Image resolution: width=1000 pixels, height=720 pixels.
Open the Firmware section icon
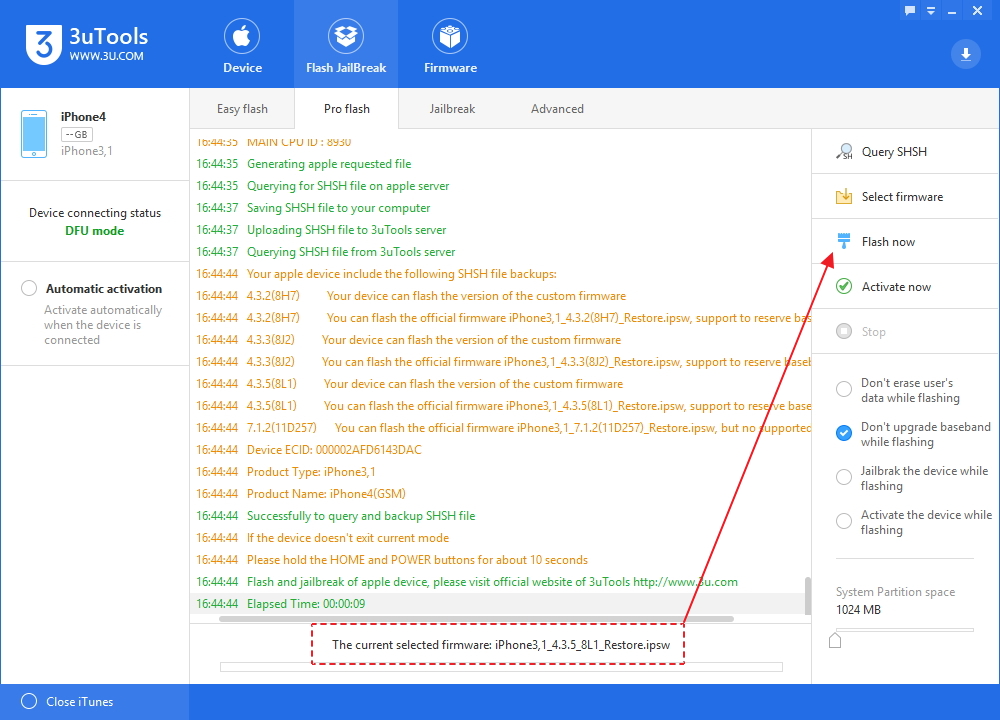point(450,36)
